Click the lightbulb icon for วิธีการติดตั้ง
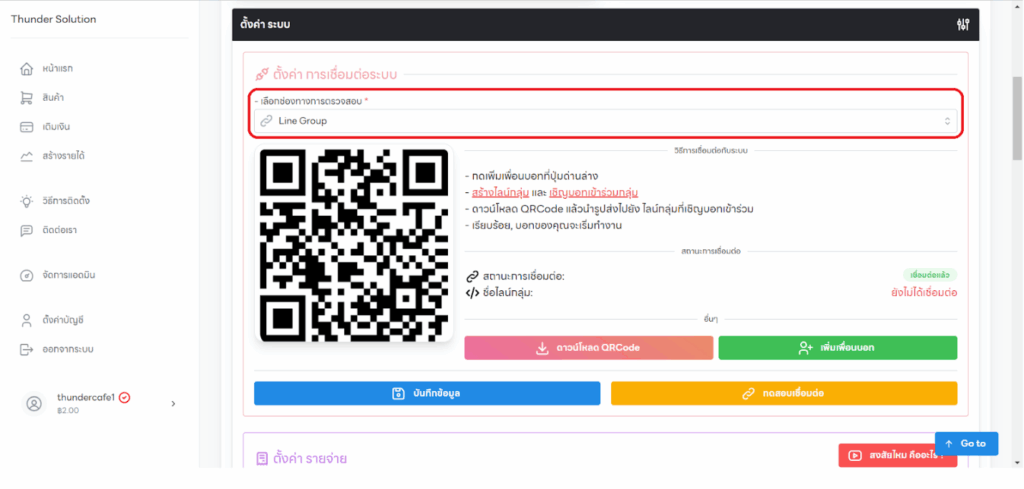 27,201
